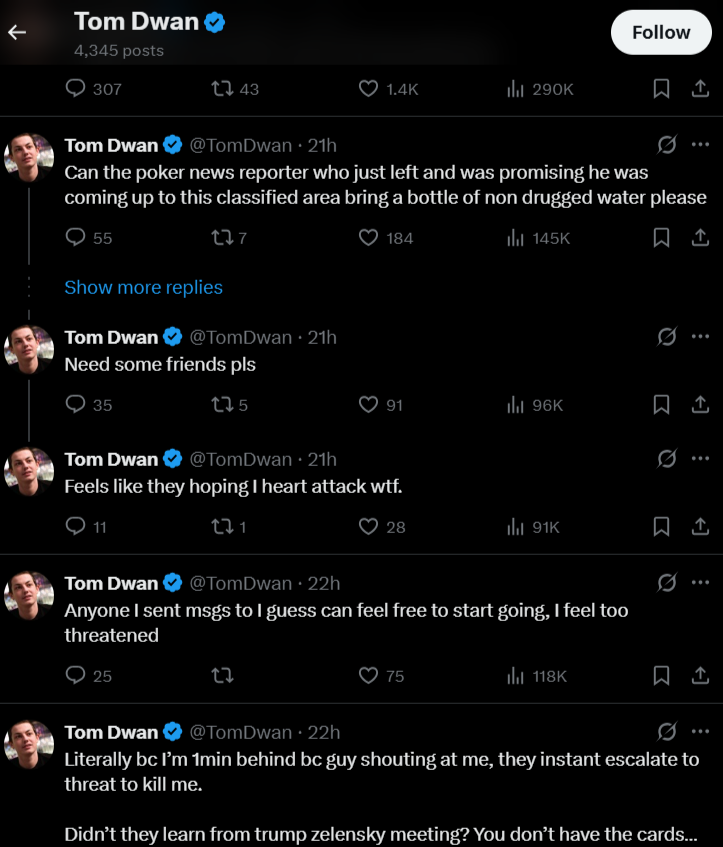The width and height of the screenshot is (723, 847).
Task: Show more replies in the thread
Action: [143, 287]
